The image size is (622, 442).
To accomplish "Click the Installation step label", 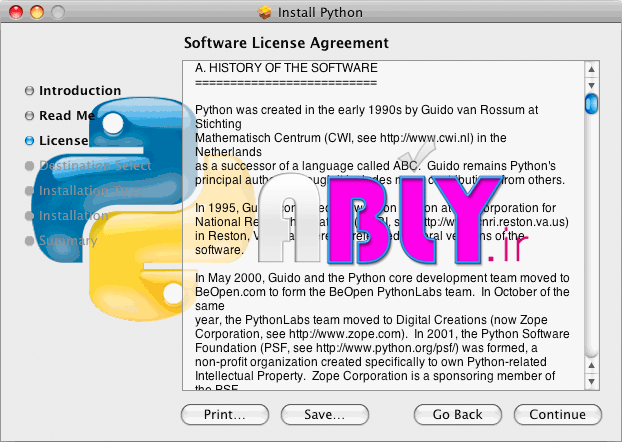I will [73, 215].
